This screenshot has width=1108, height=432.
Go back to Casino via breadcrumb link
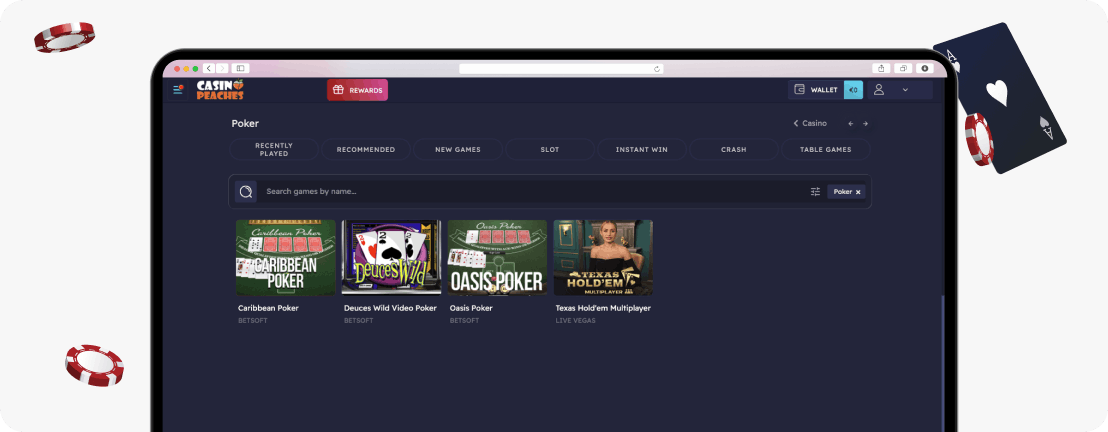pyautogui.click(x=811, y=123)
